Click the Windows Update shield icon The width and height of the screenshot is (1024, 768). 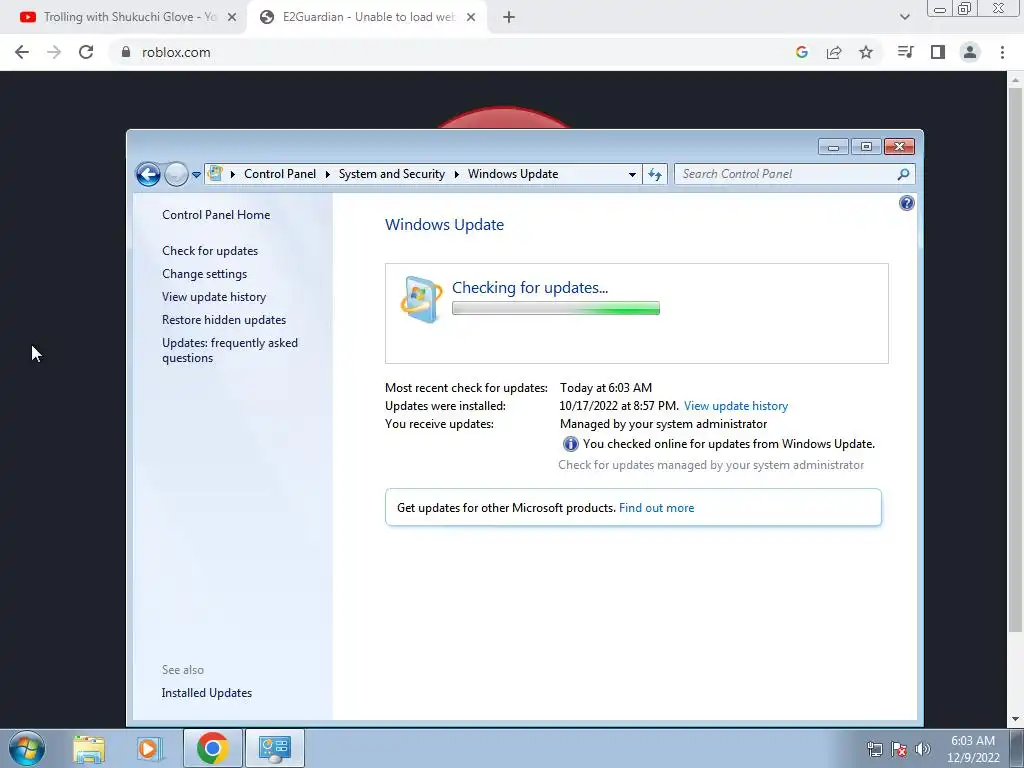pos(421,299)
